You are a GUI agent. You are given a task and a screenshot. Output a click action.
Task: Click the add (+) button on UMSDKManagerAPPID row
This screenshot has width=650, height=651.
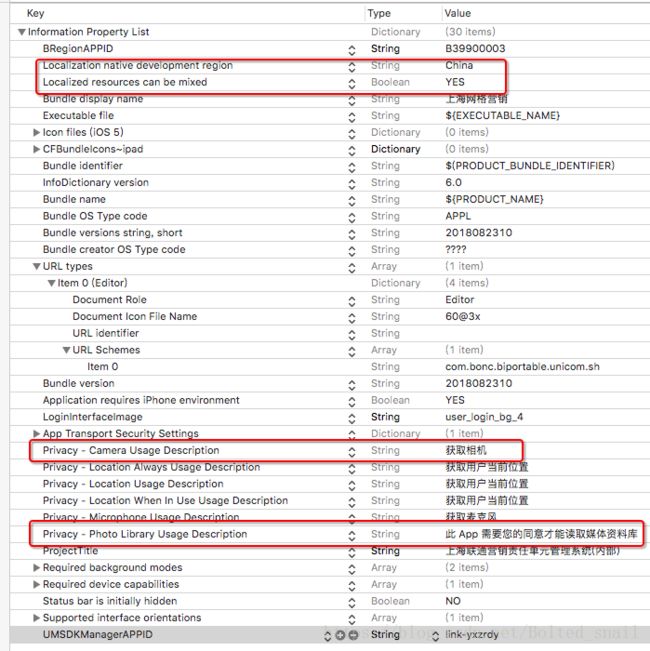pyautogui.click(x=340, y=635)
